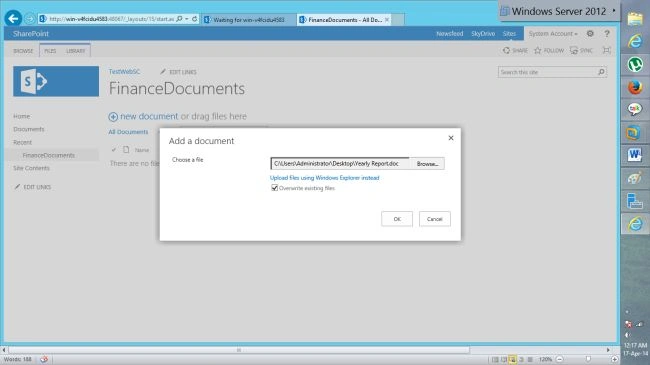This screenshot has height=365, width=650.
Task: Click the focus on content icon
Action: (606, 51)
